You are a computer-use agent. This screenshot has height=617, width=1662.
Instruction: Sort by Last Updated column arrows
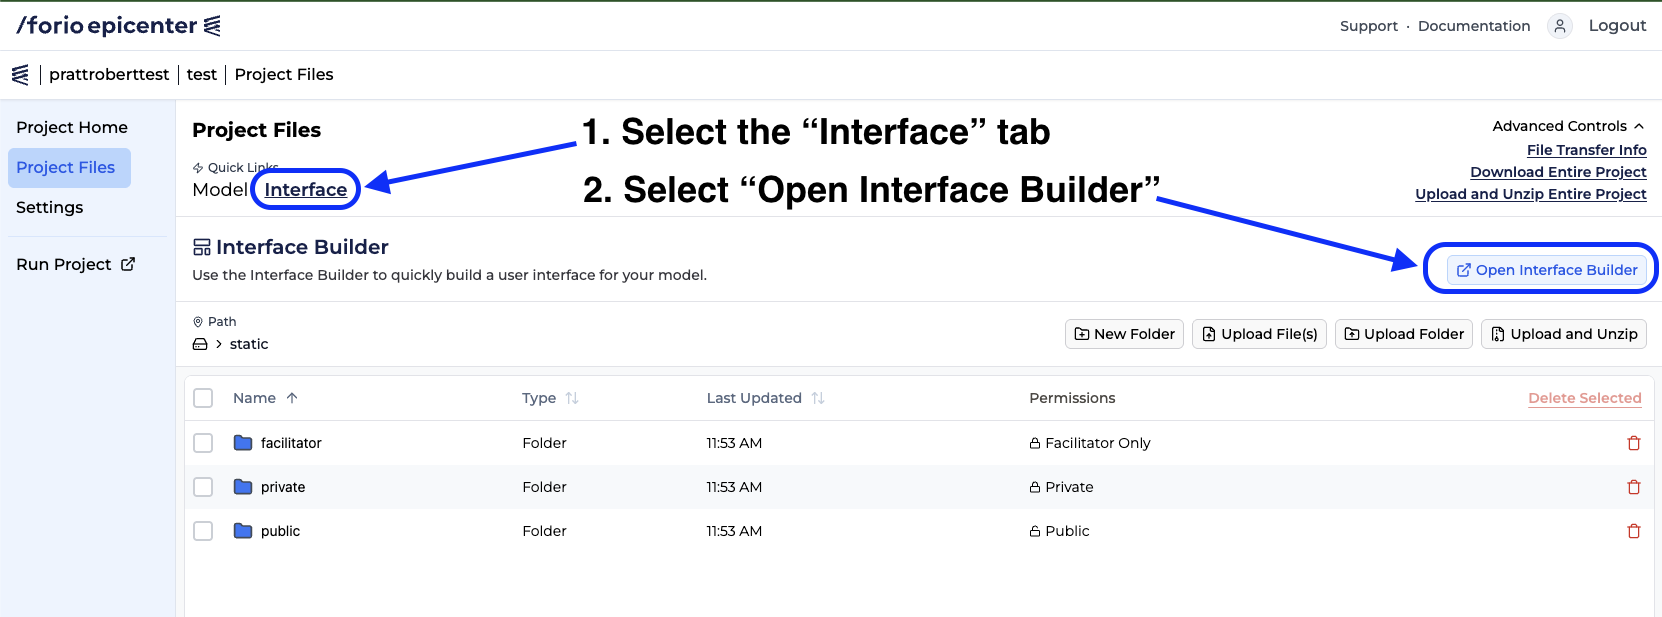(818, 398)
